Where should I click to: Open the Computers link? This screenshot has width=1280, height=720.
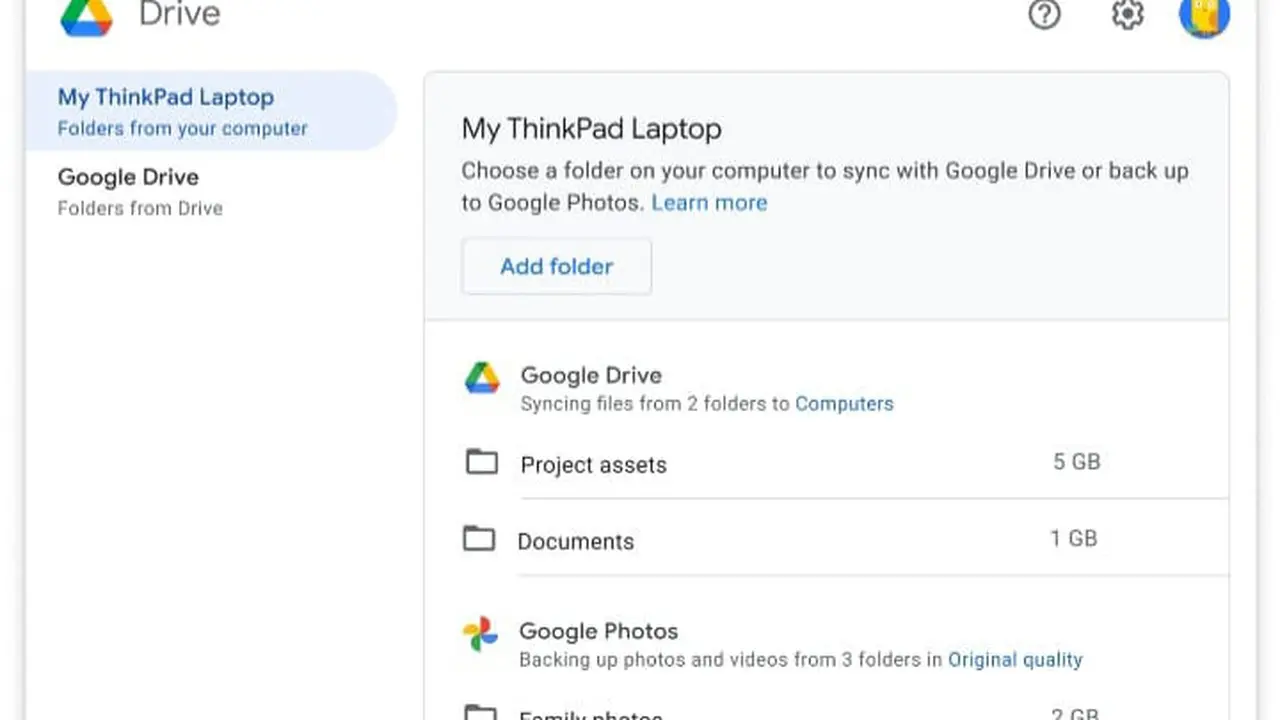[844, 404]
